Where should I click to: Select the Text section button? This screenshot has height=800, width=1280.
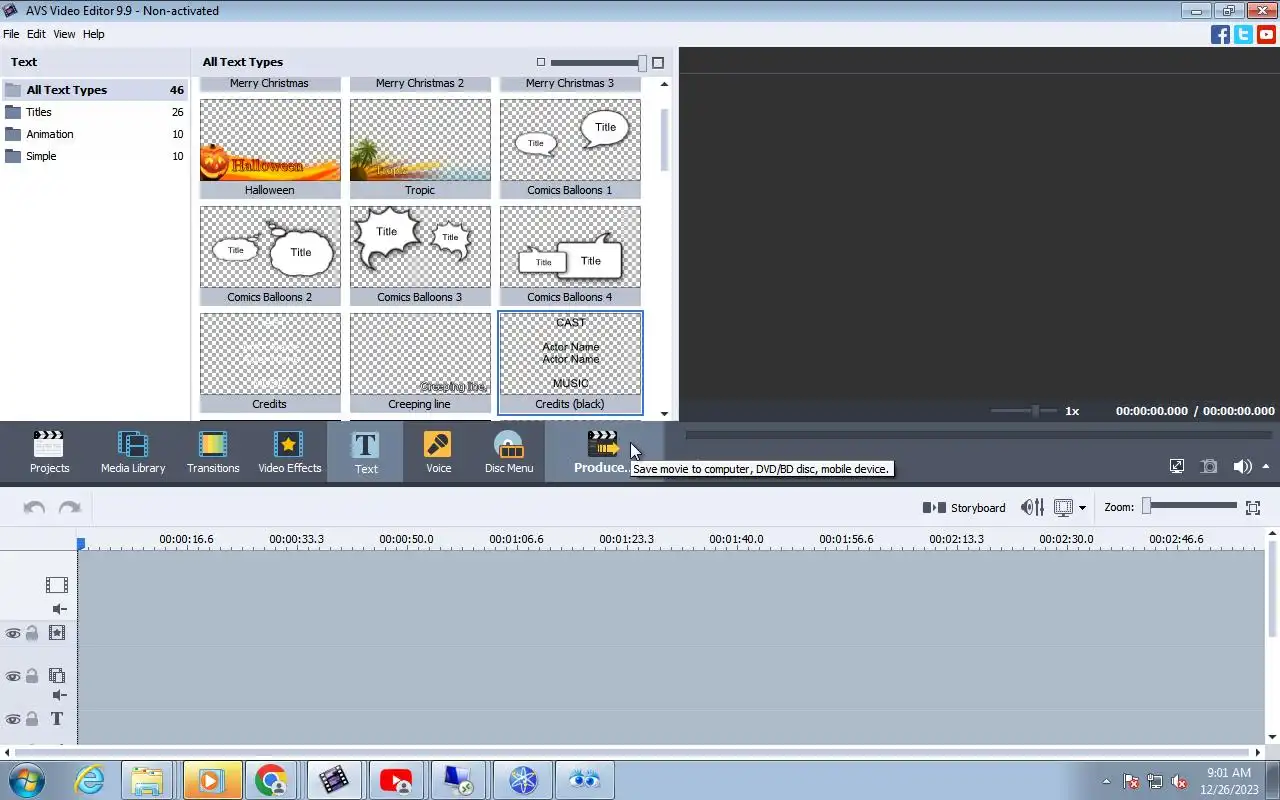coord(366,452)
